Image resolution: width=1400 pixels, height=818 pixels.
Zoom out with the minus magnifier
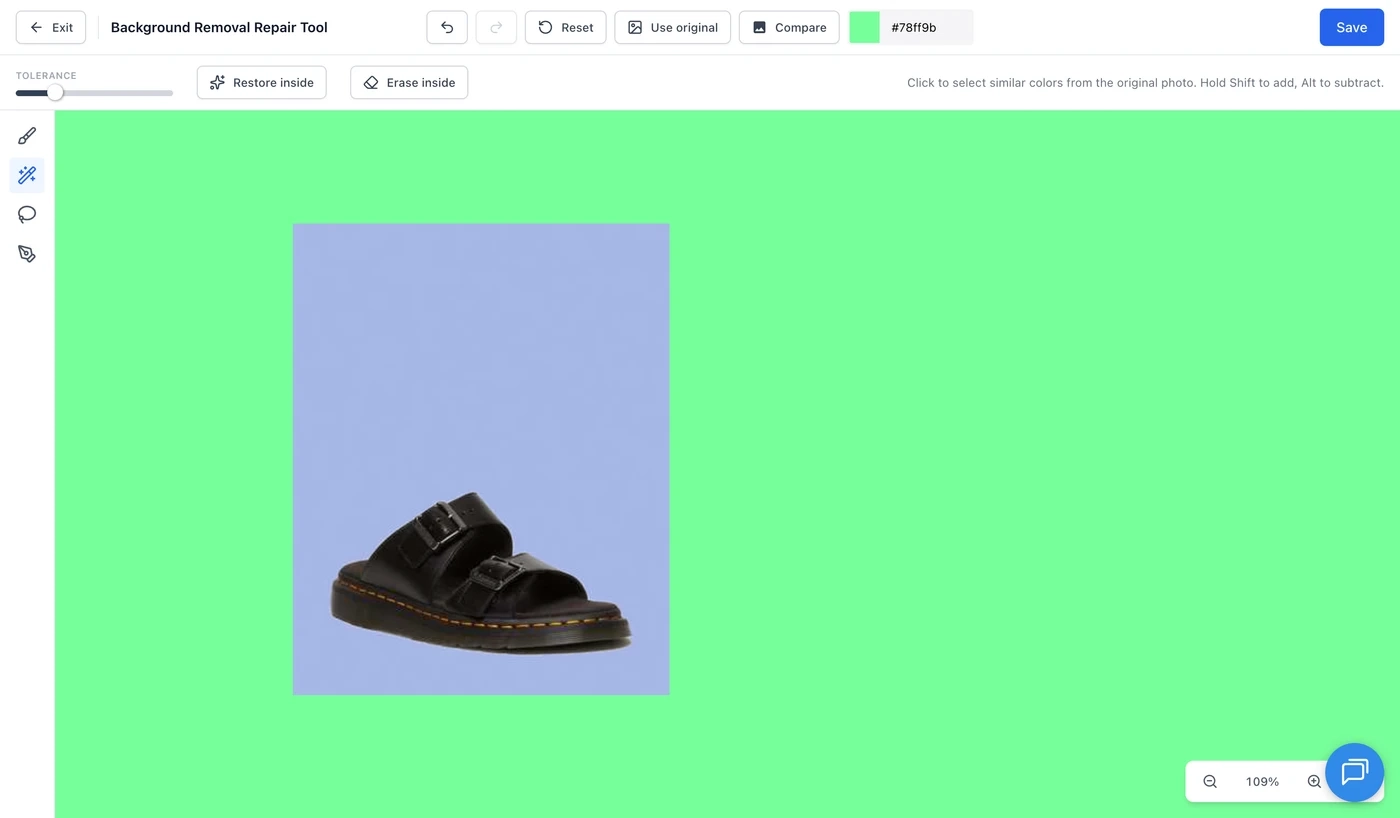tap(1210, 781)
